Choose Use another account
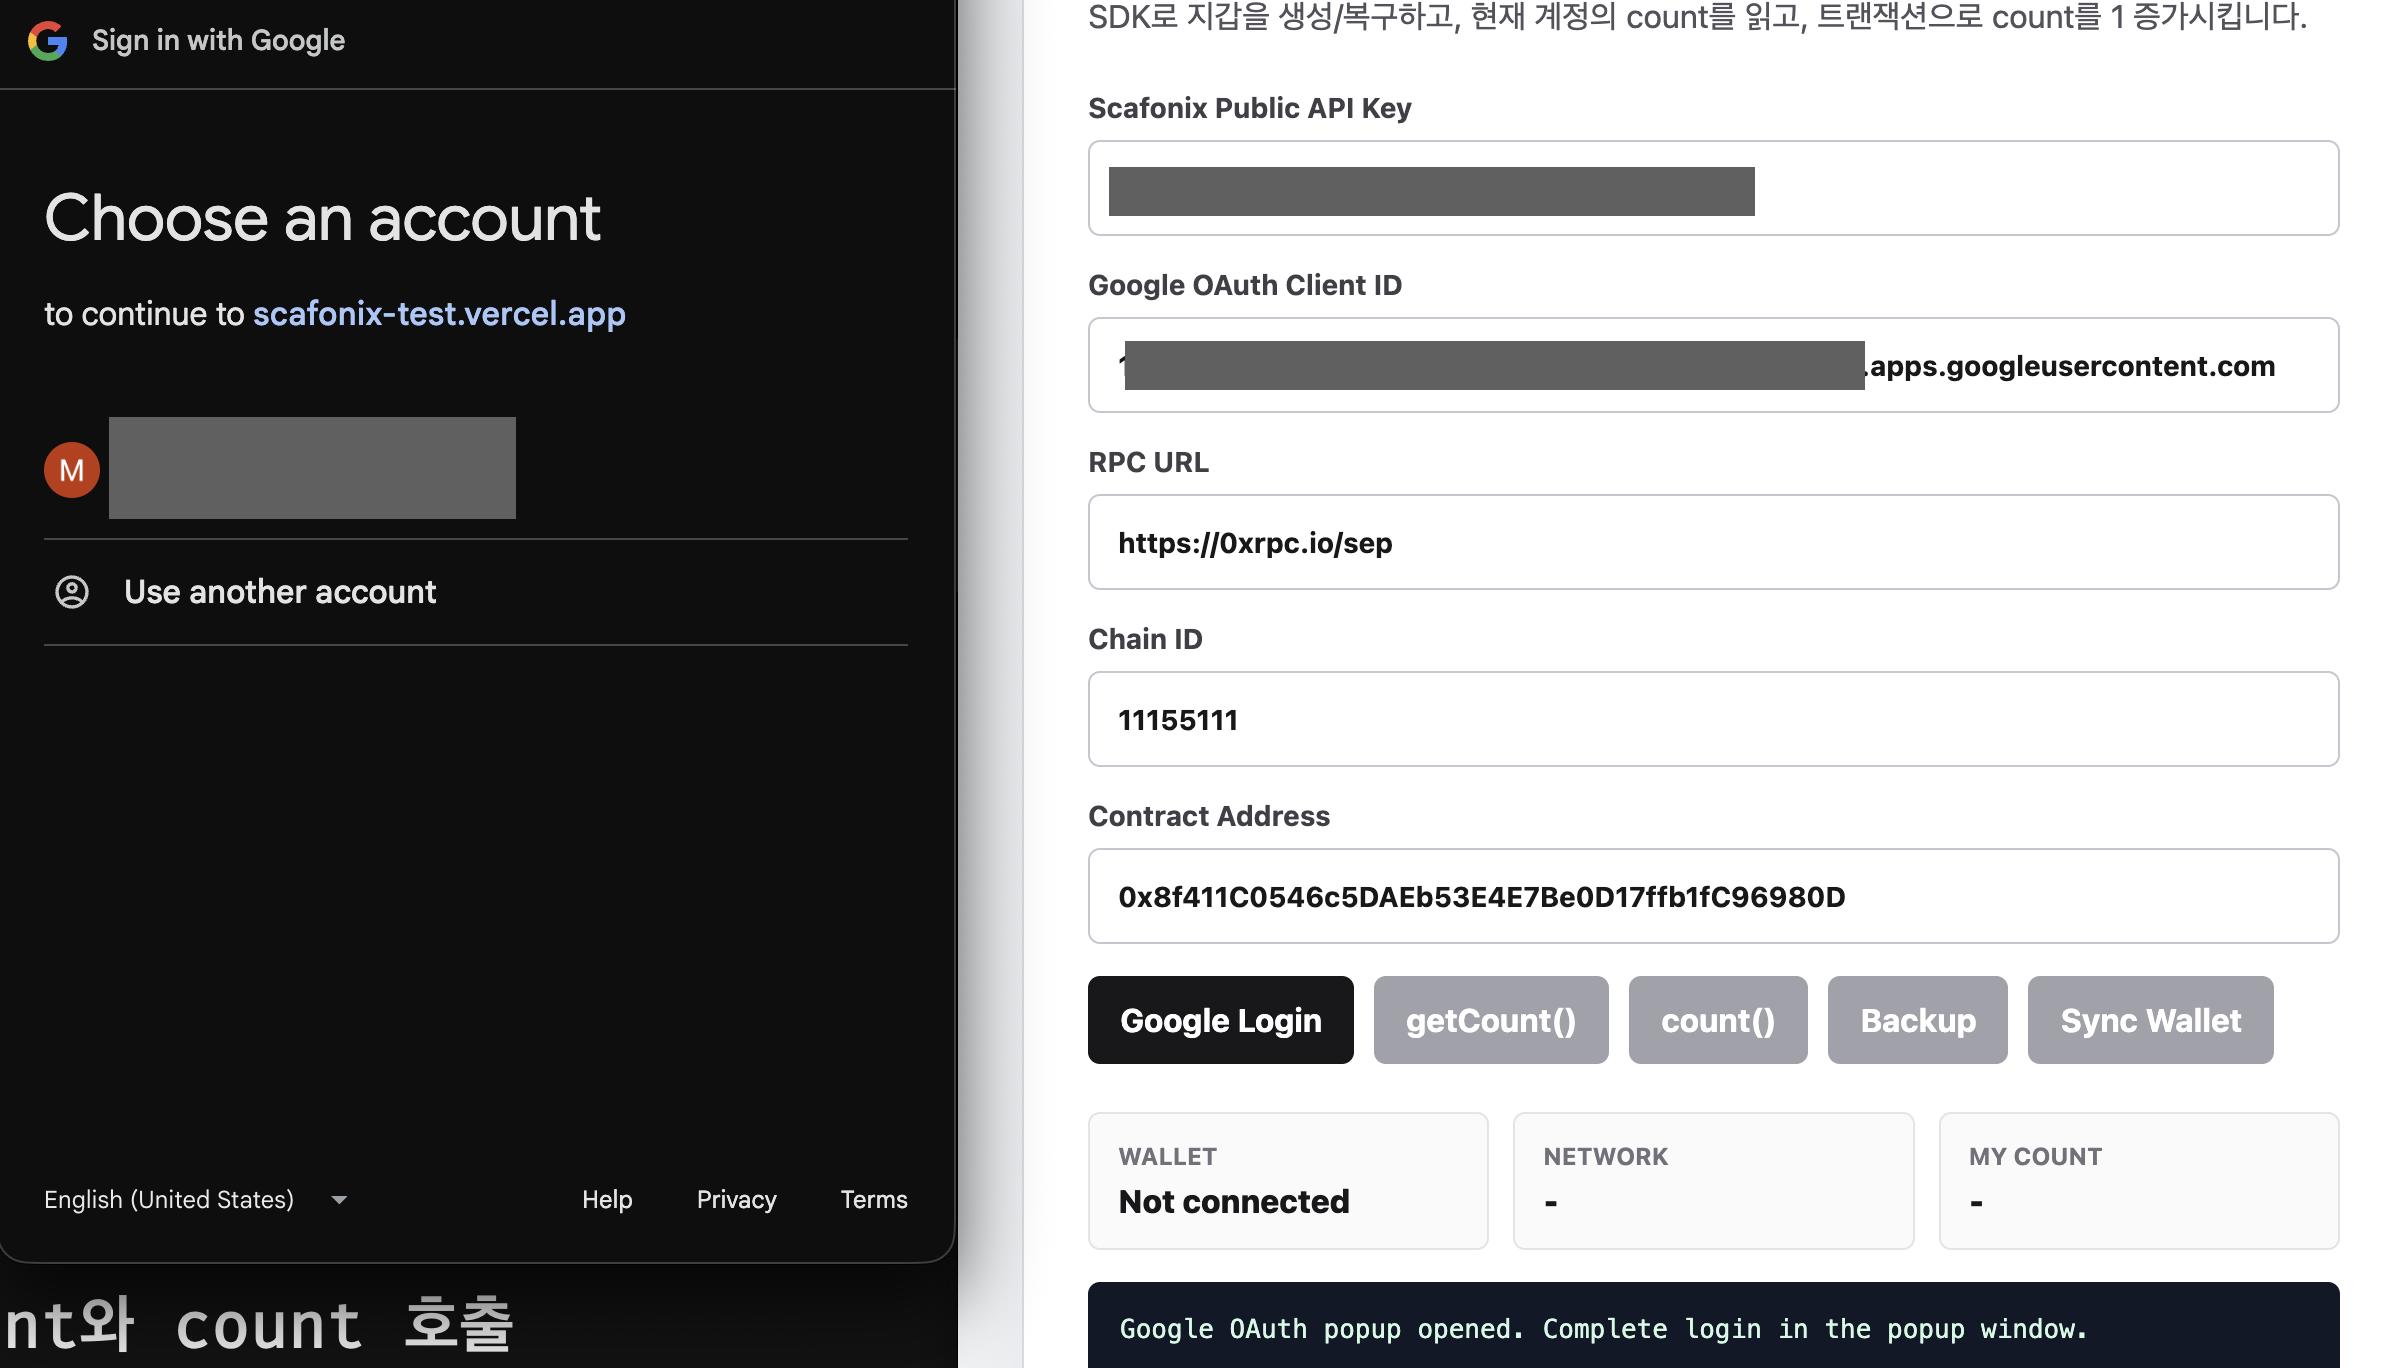 [x=476, y=592]
